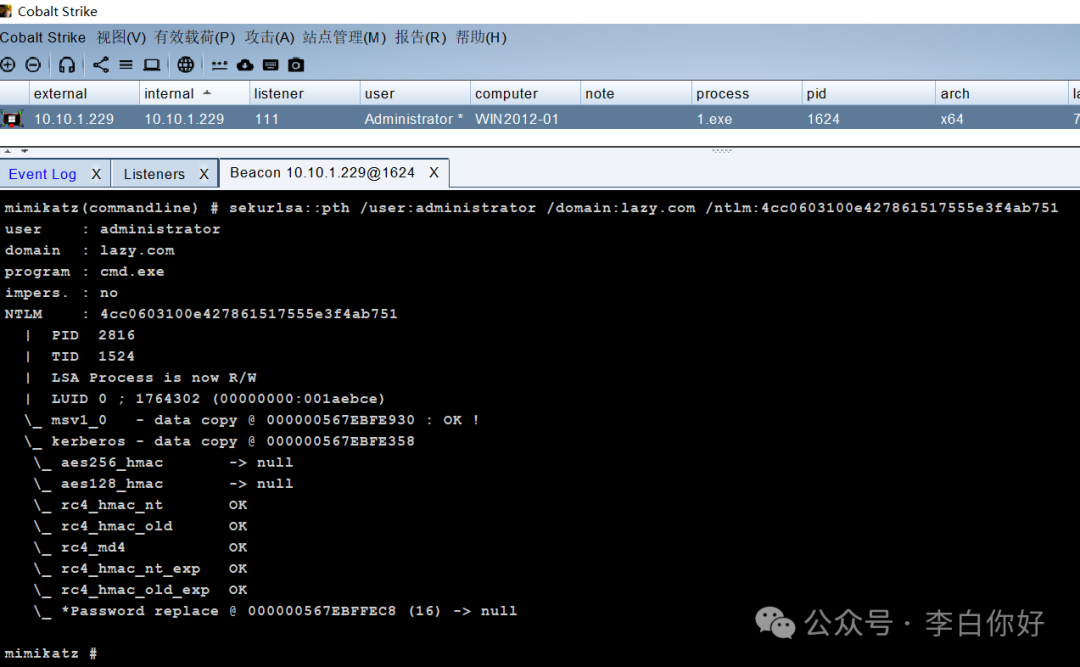Switch to session table view icon
Screen dimensions: 1080x667
pos(126,65)
